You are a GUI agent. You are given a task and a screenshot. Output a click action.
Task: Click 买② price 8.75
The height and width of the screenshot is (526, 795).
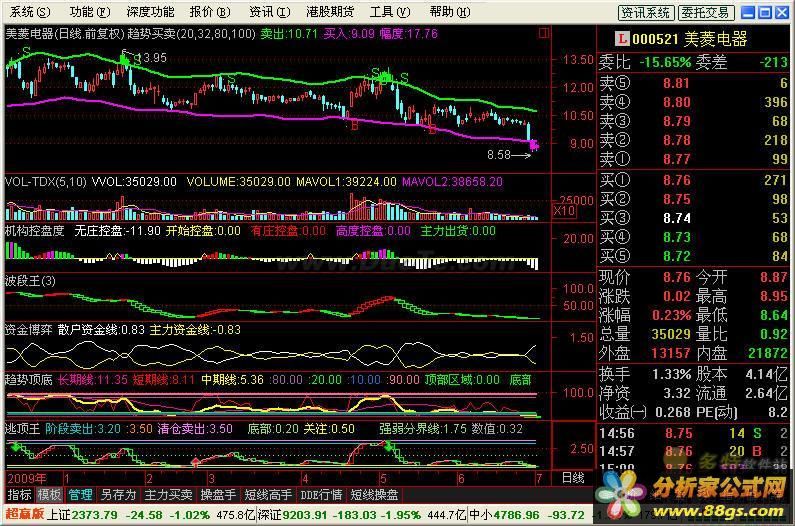[x=677, y=199]
